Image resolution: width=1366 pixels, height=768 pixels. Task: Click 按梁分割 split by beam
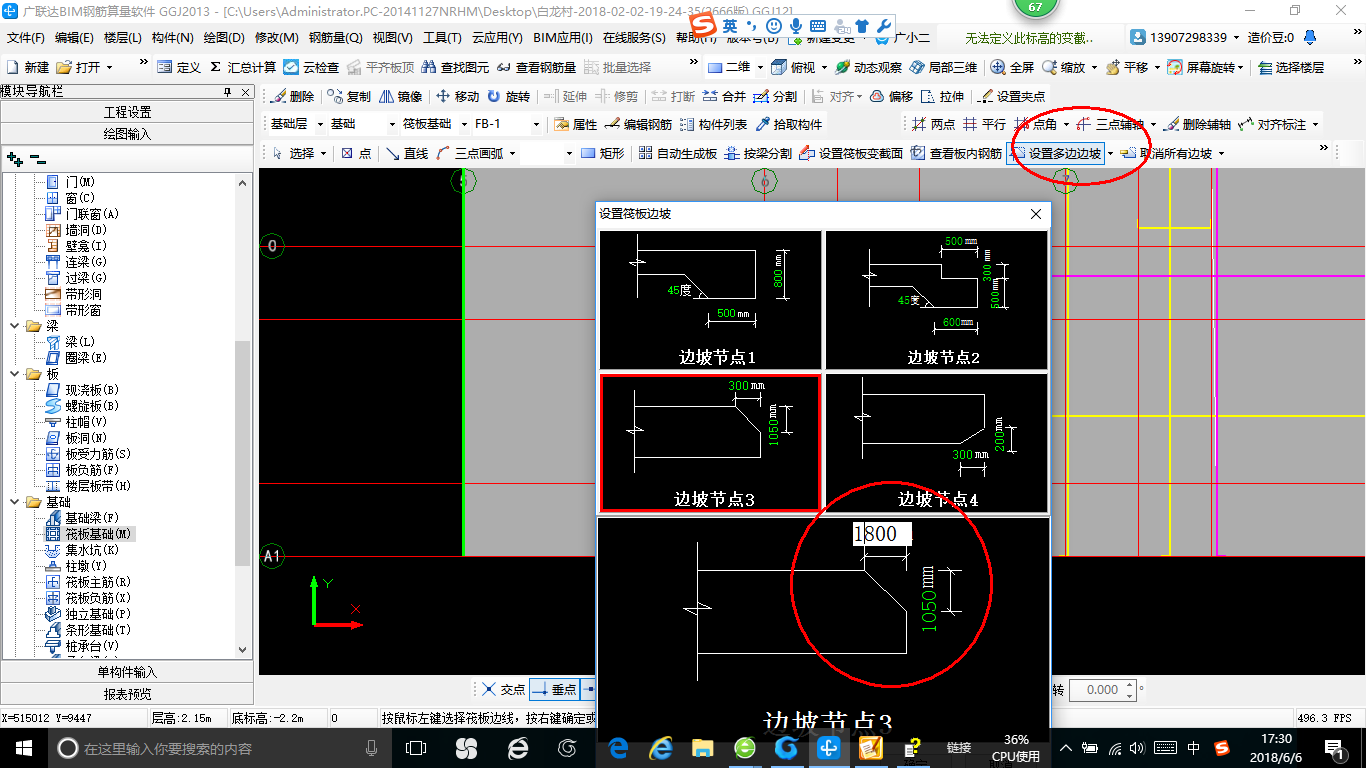pos(758,153)
